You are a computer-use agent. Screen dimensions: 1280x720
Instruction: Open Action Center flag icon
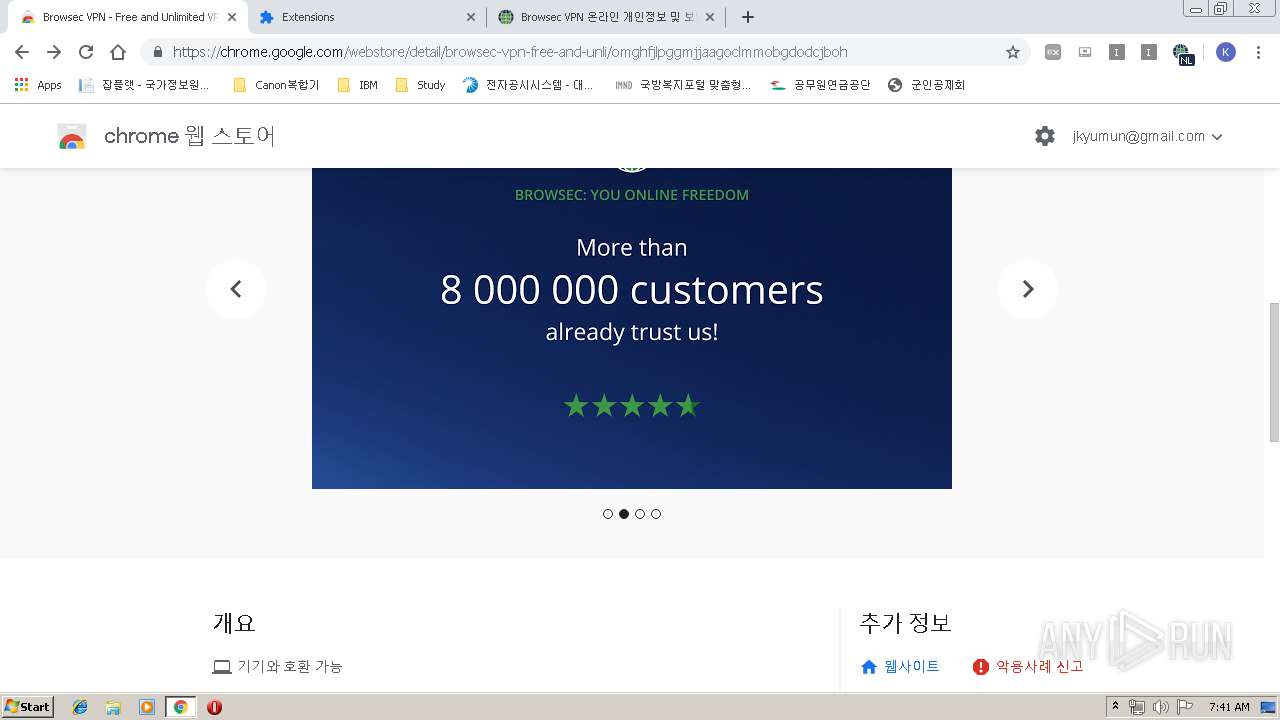[x=1184, y=707]
